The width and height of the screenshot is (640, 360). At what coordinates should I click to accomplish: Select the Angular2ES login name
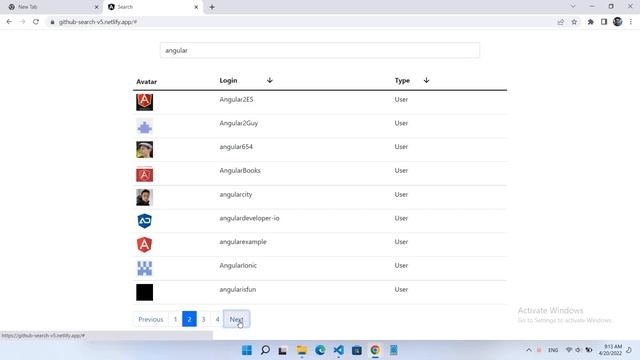point(236,99)
